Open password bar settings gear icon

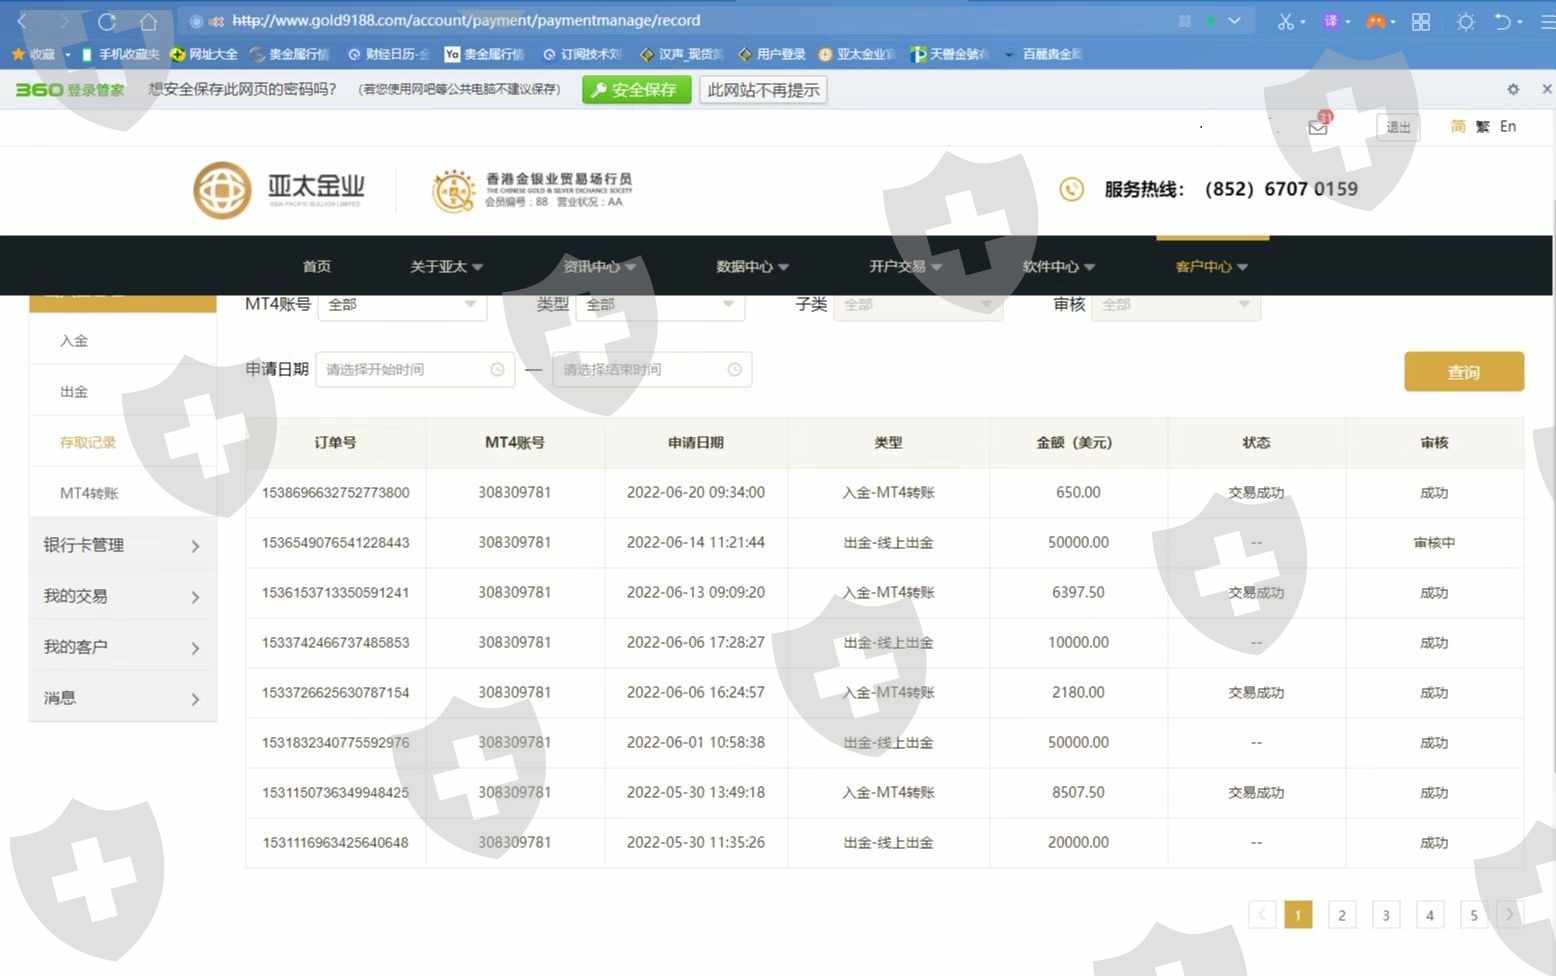1513,89
